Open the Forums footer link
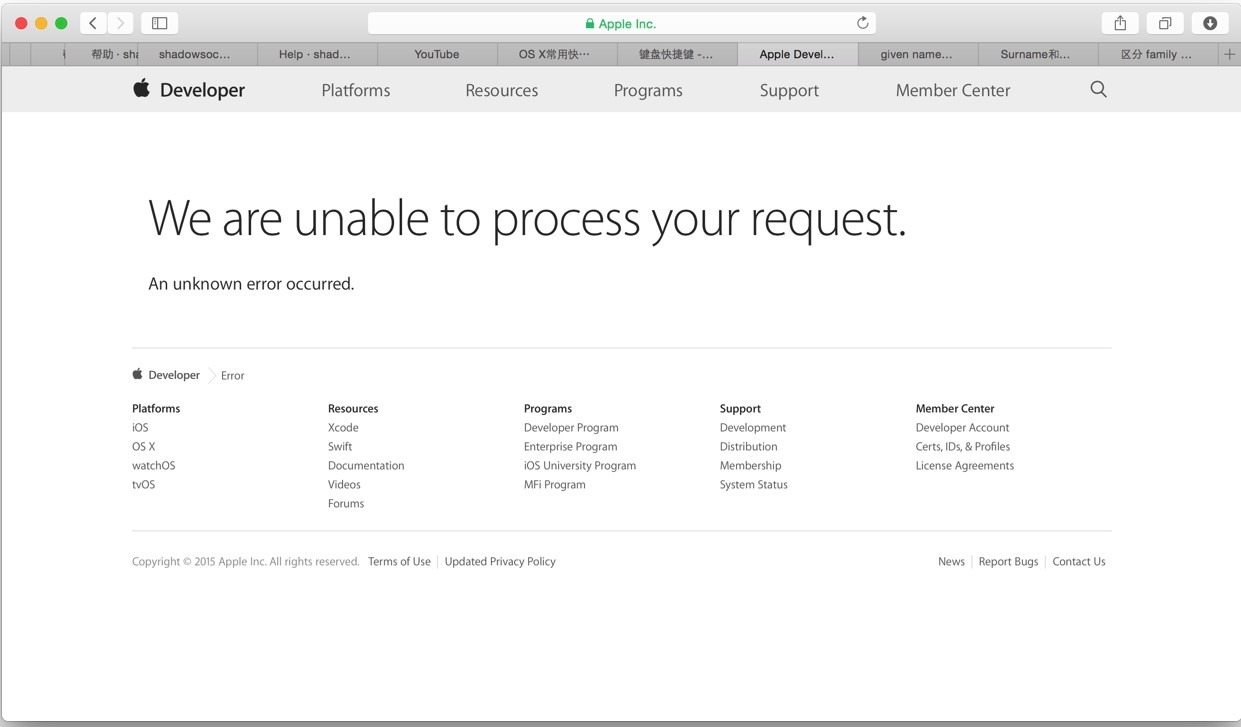The height and width of the screenshot is (727, 1241). (x=346, y=504)
